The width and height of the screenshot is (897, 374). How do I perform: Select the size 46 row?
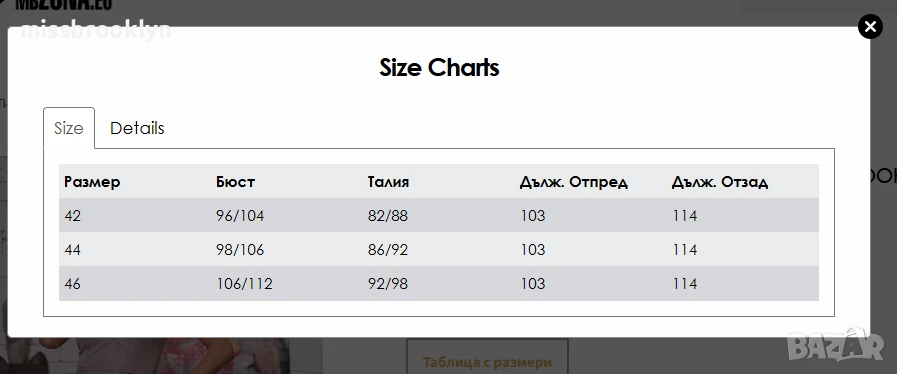439,284
